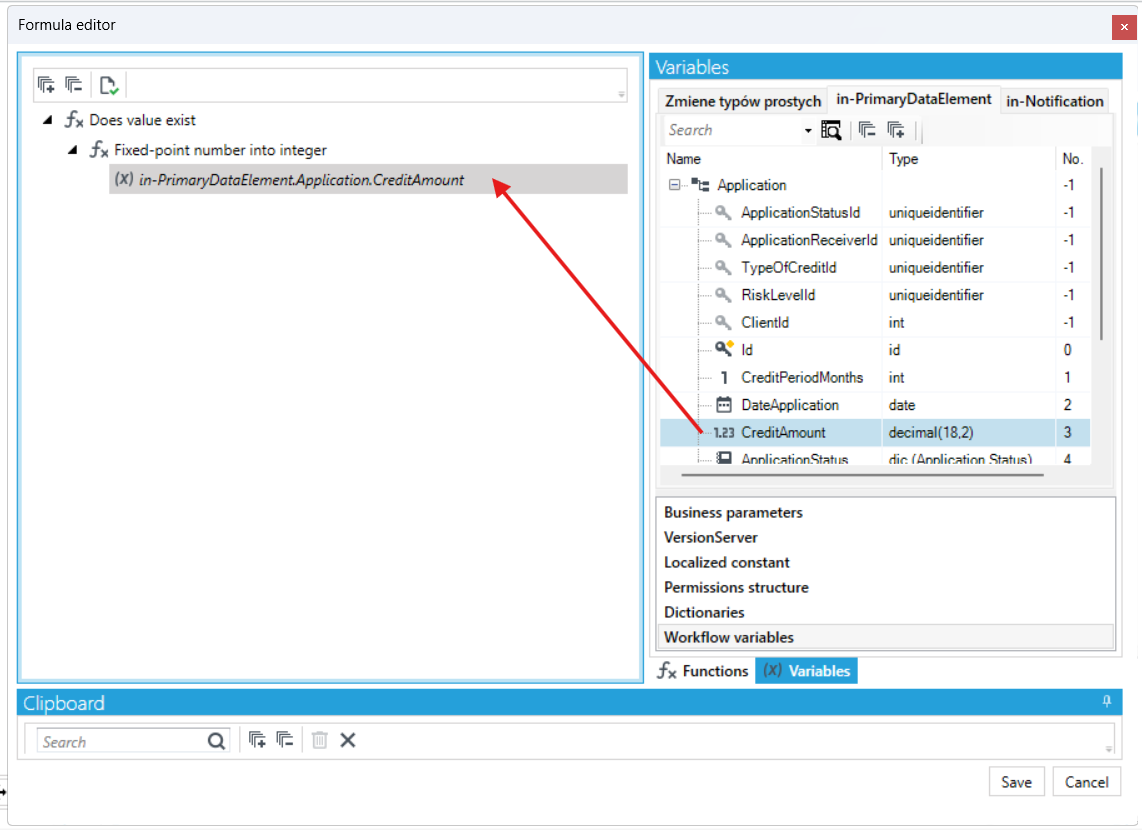Click the Save button
1142x830 pixels.
(1016, 782)
